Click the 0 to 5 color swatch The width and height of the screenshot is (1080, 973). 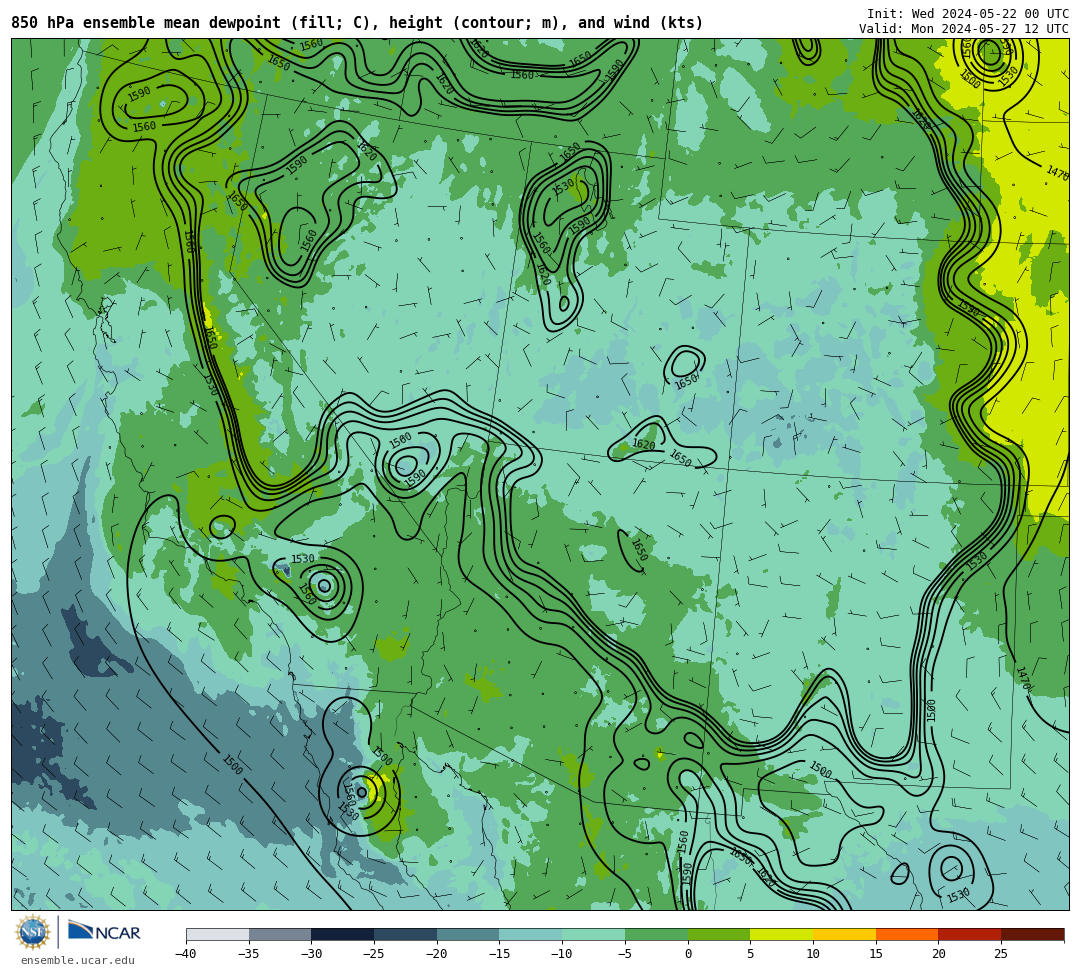point(719,934)
